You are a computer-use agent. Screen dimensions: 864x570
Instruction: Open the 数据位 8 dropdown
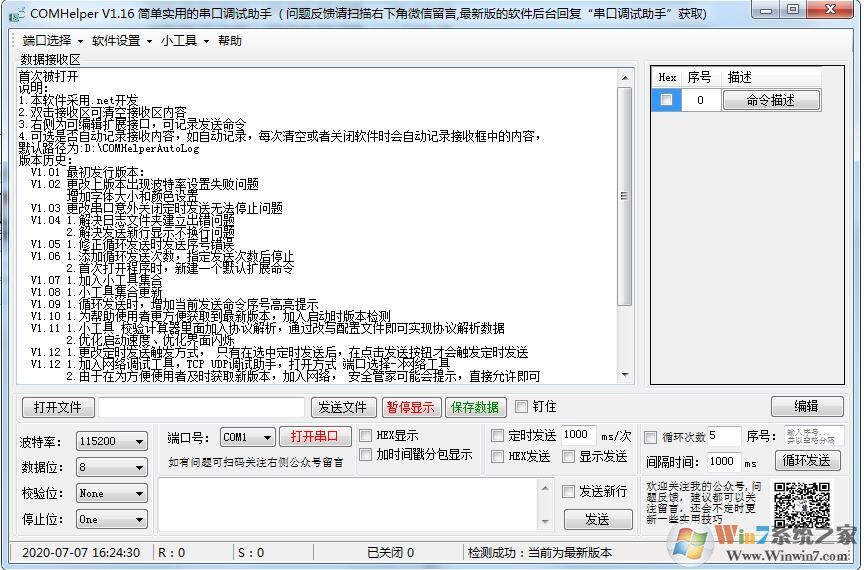[x=112, y=467]
